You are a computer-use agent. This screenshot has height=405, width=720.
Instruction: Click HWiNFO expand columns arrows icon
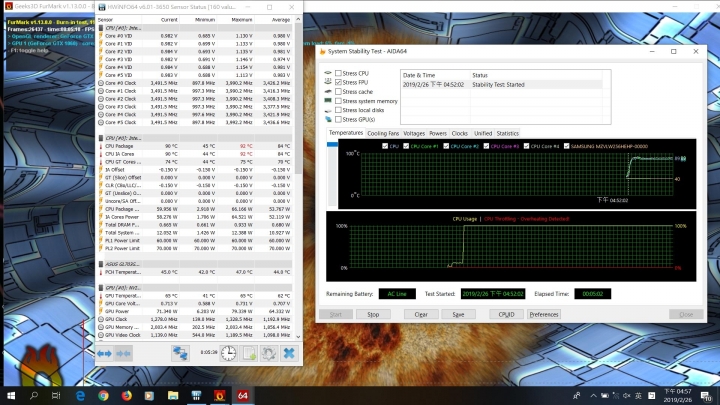tap(104, 354)
